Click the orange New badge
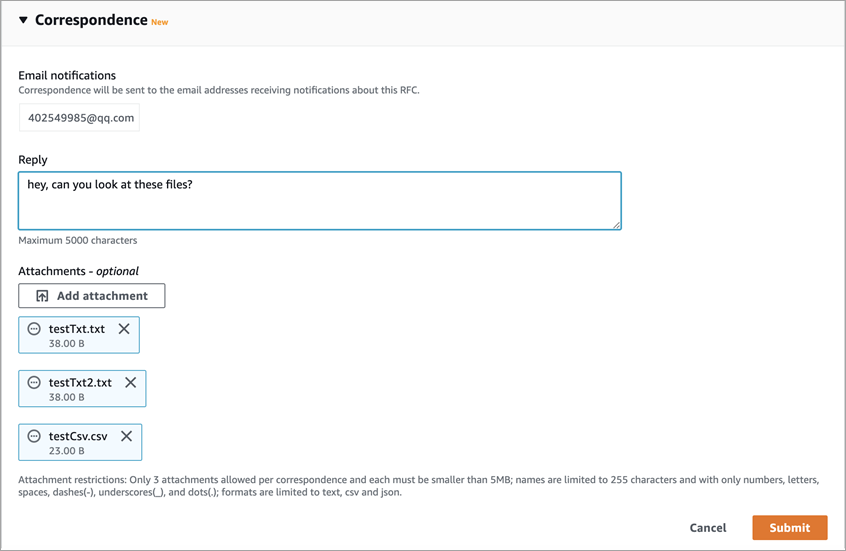846x551 pixels. tap(159, 22)
